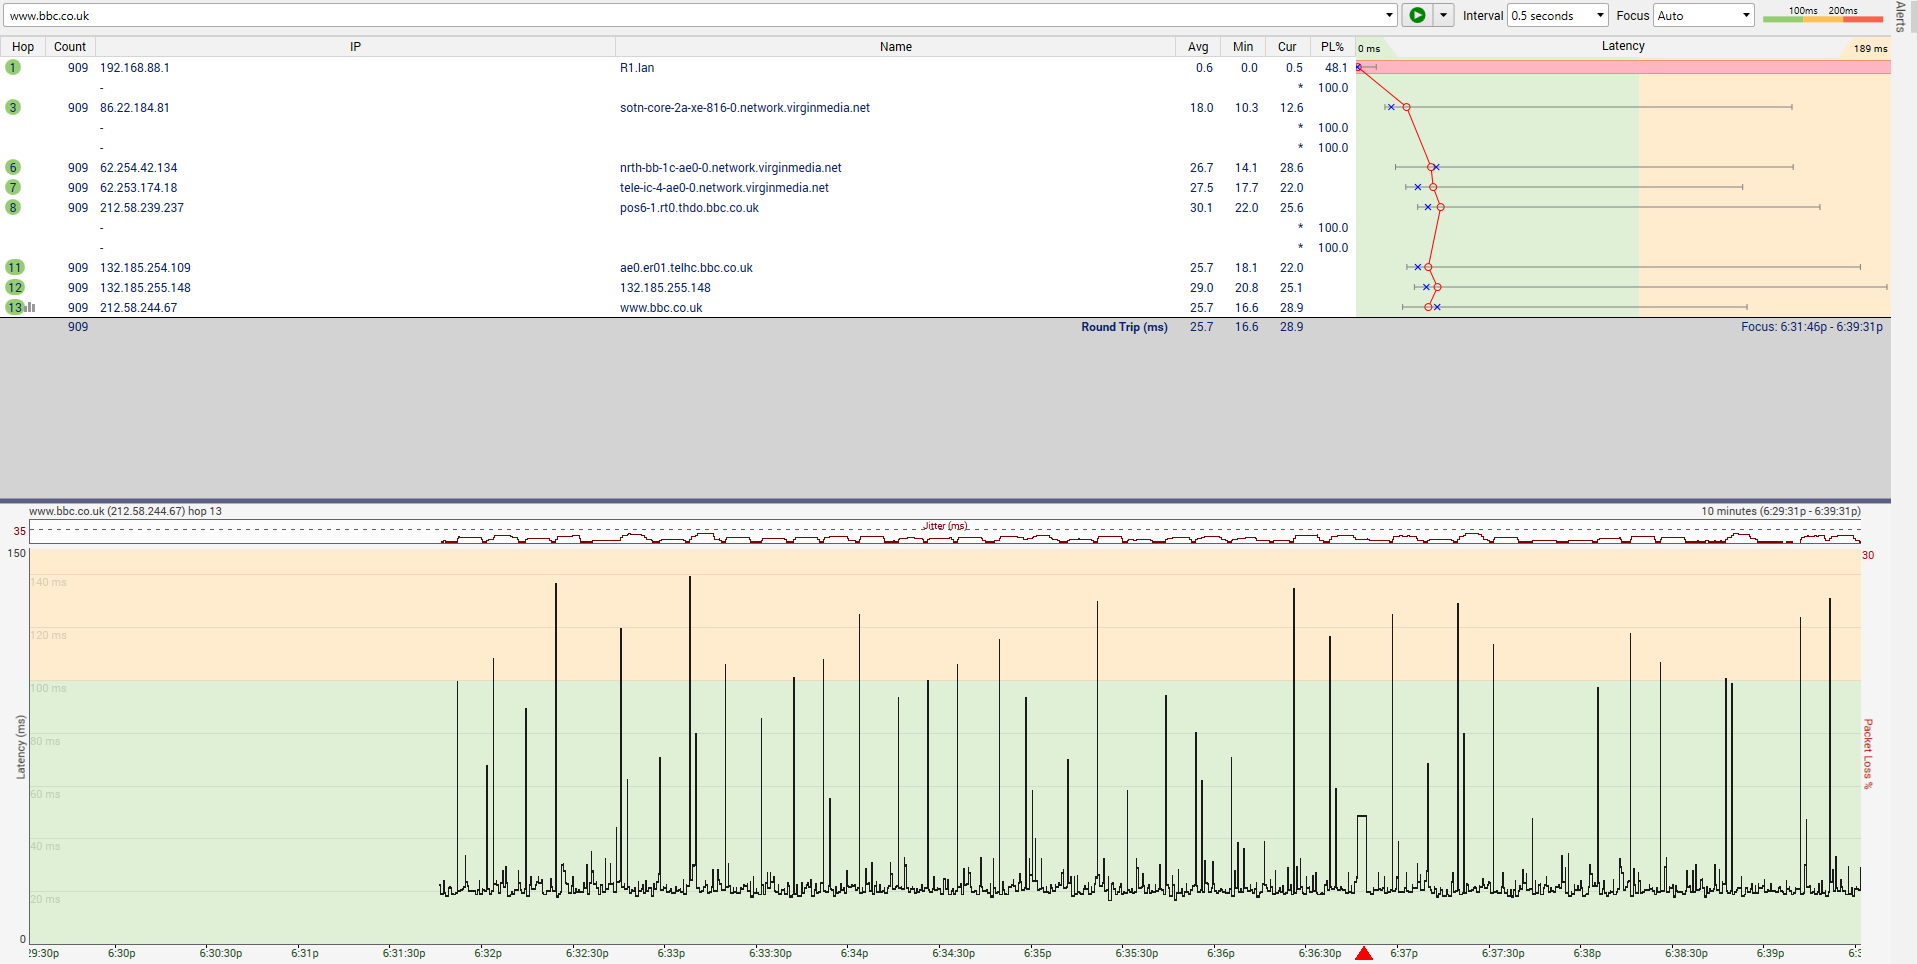1918x964 pixels.
Task: Click the 100ms 200ms latency color scale
Action: [1822, 14]
